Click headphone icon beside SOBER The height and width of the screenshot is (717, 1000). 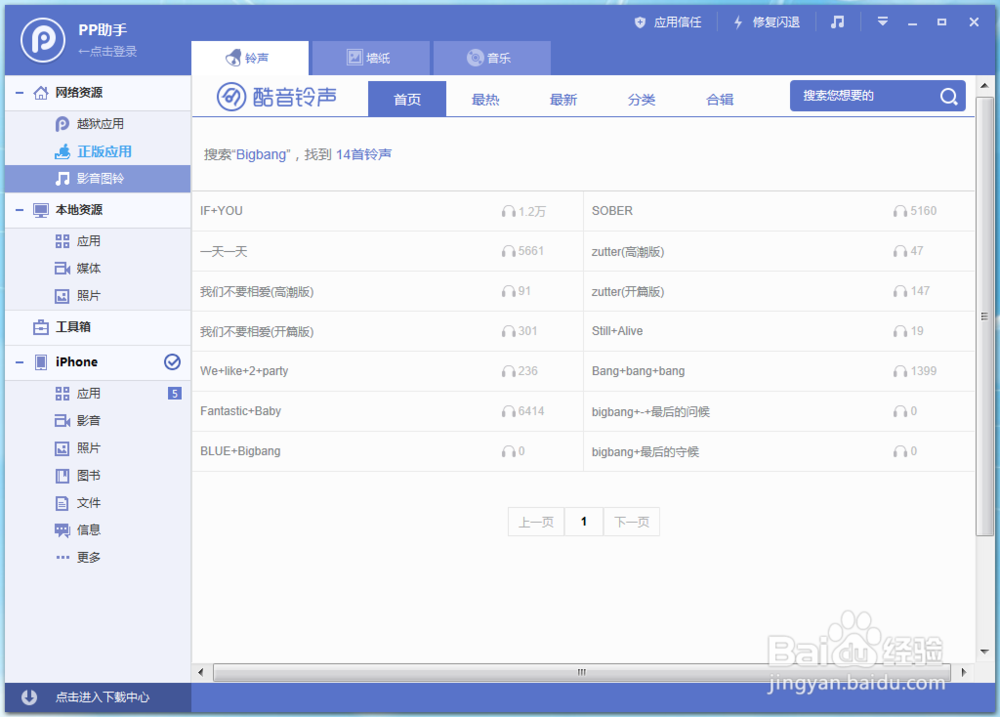tap(900, 211)
